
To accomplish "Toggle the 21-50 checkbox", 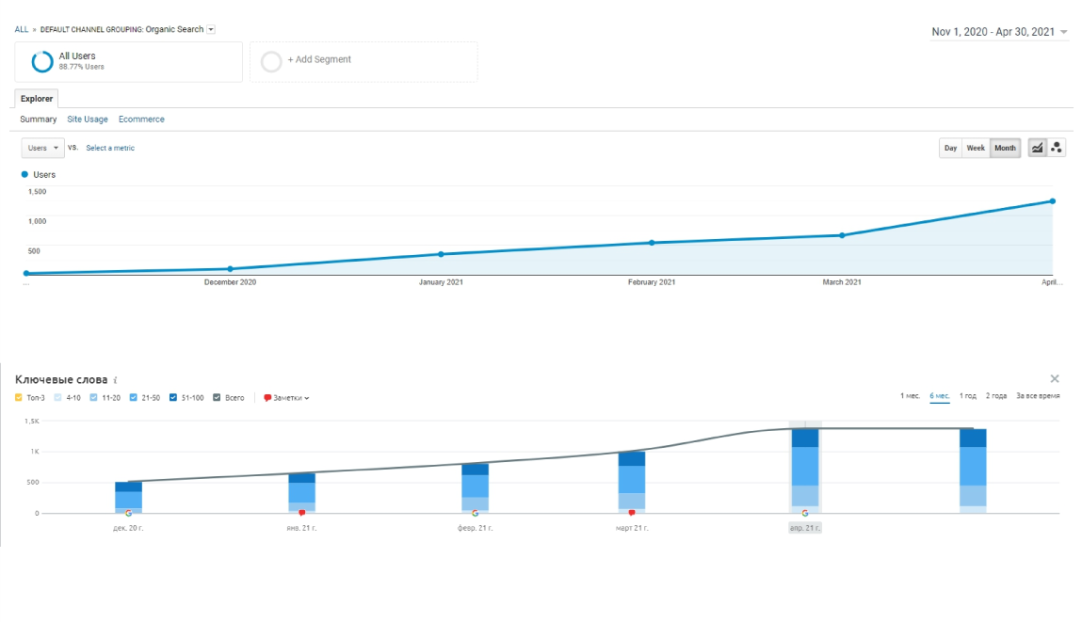I will pyautogui.click(x=133, y=398).
